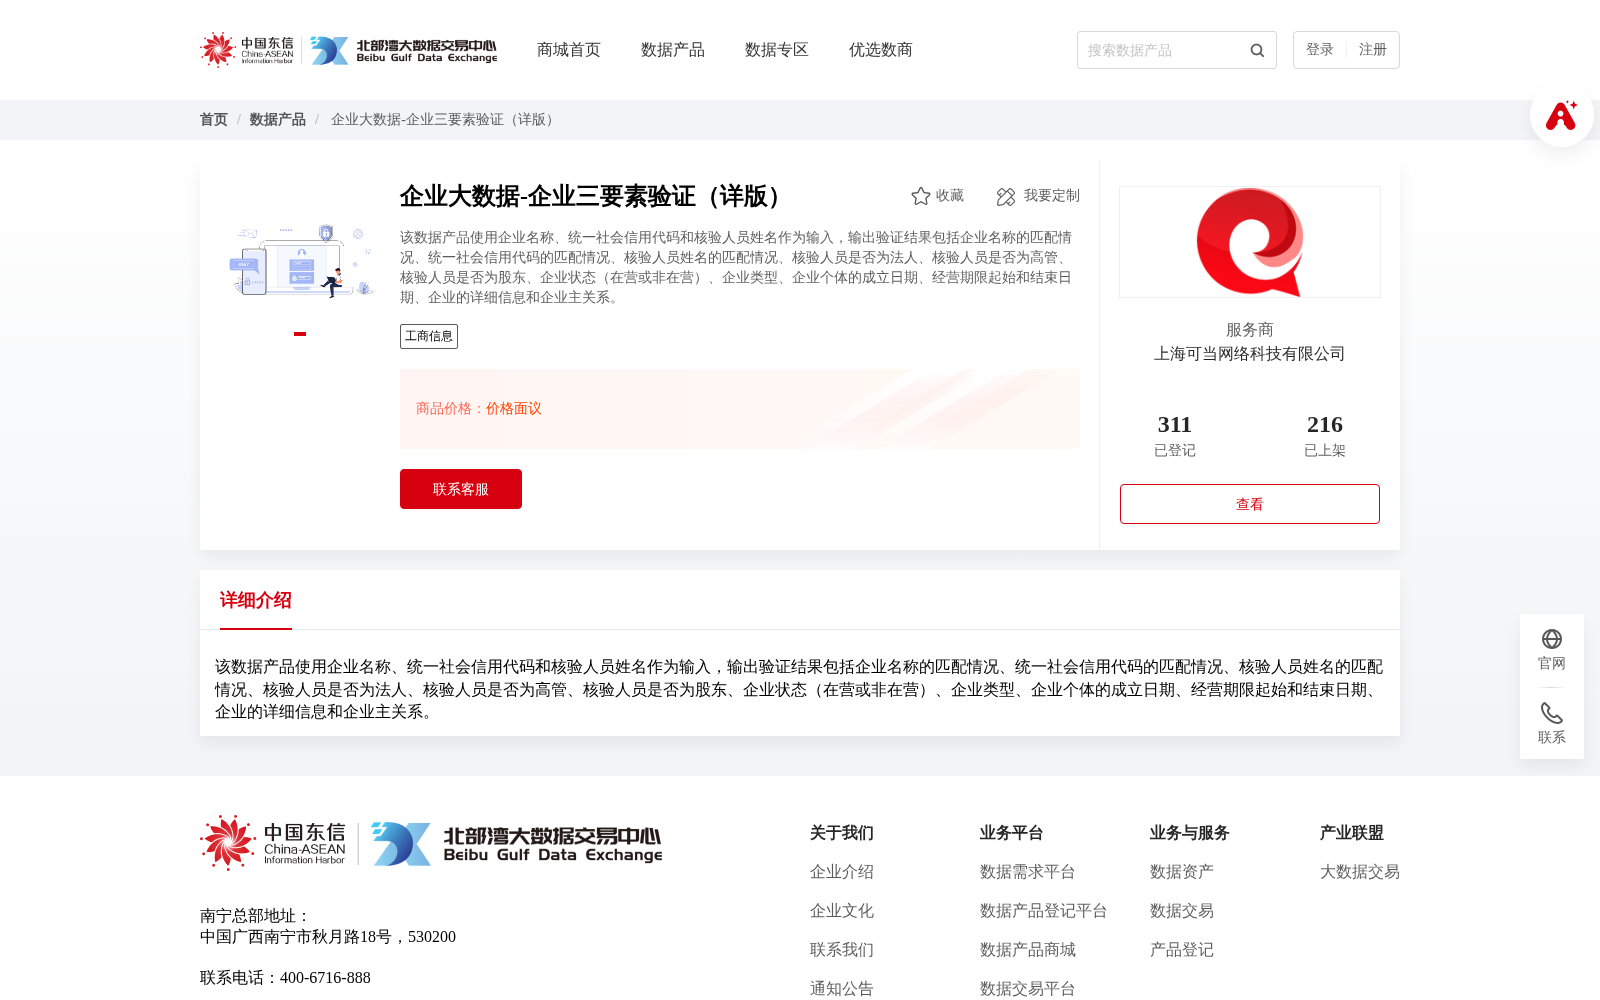Click the 北部湾大数据交易中心 logo in header
Screen dimensions: 1600x1000
pyautogui.click(x=404, y=49)
